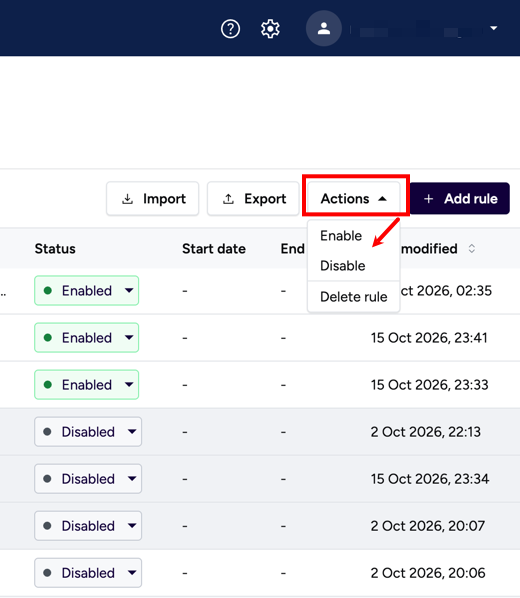
Task: Click the Import button
Action: [153, 199]
